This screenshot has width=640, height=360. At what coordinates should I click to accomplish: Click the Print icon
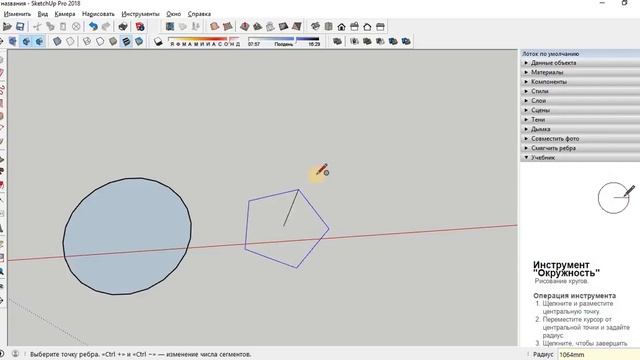pyautogui.click(x=123, y=27)
